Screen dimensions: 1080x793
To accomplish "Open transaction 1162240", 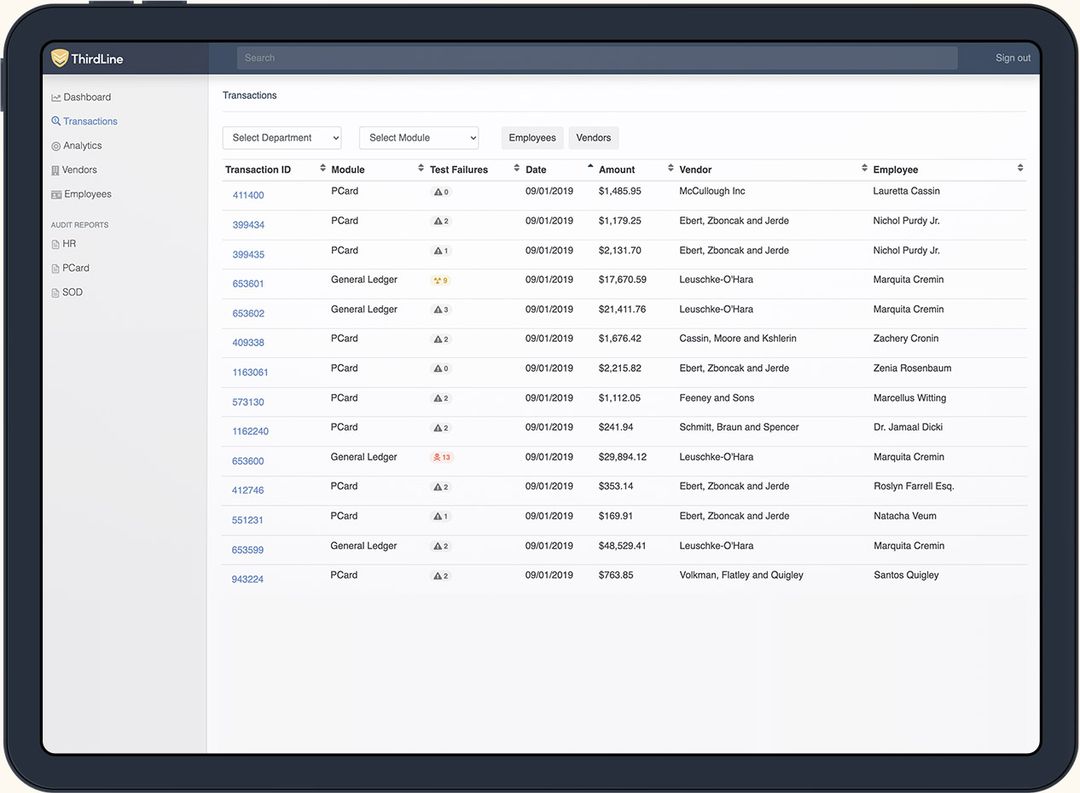I will click(250, 432).
